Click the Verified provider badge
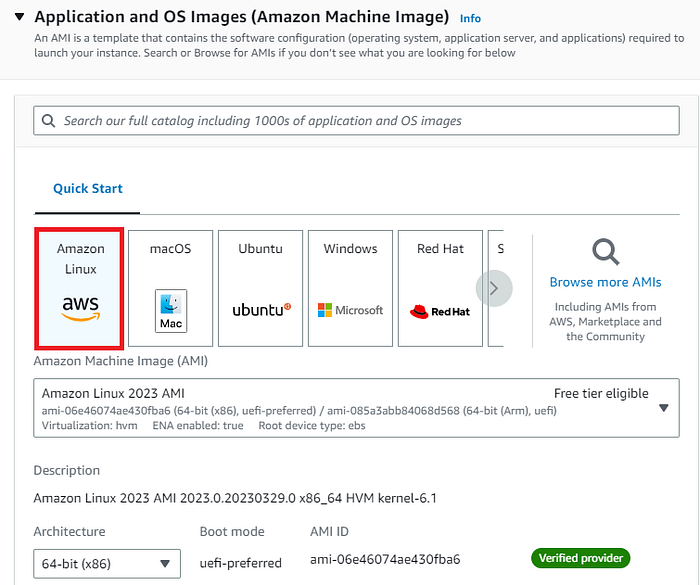This screenshot has height=585, width=700. click(580, 558)
